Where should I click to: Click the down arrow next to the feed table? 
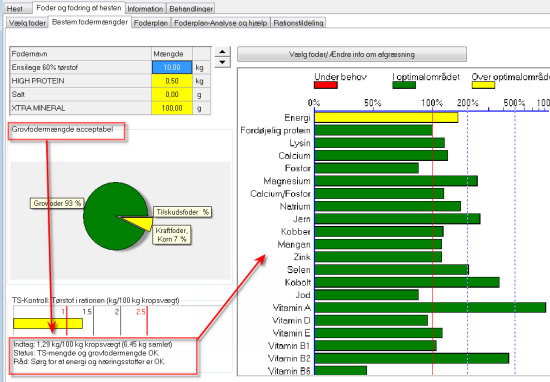(x=222, y=62)
